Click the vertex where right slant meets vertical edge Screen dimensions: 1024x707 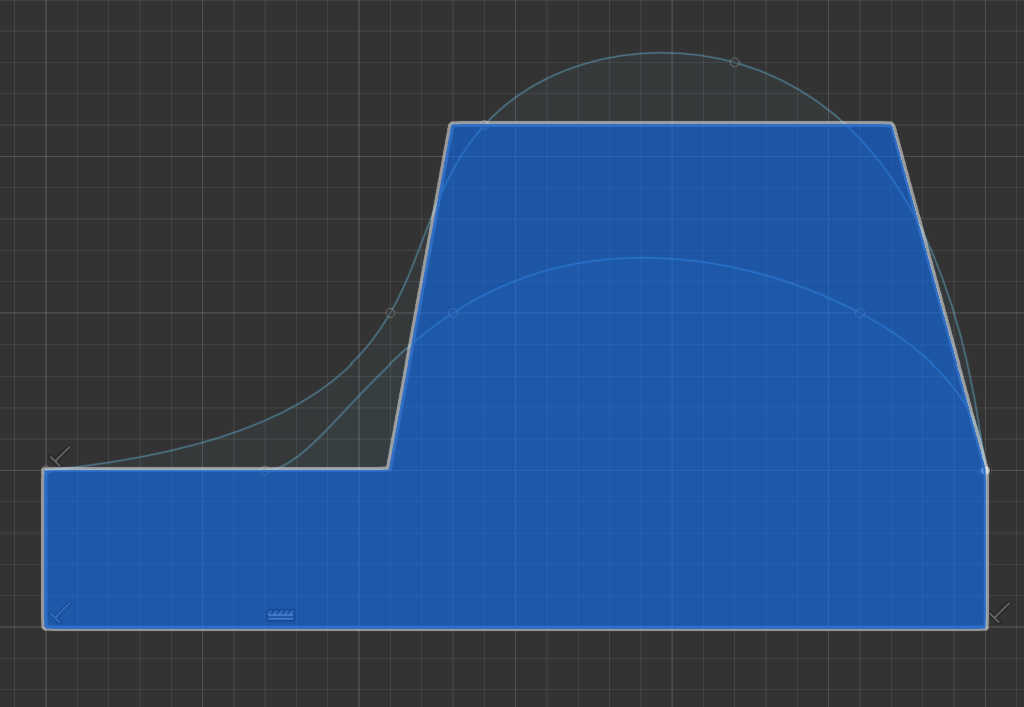pyautogui.click(x=986, y=469)
